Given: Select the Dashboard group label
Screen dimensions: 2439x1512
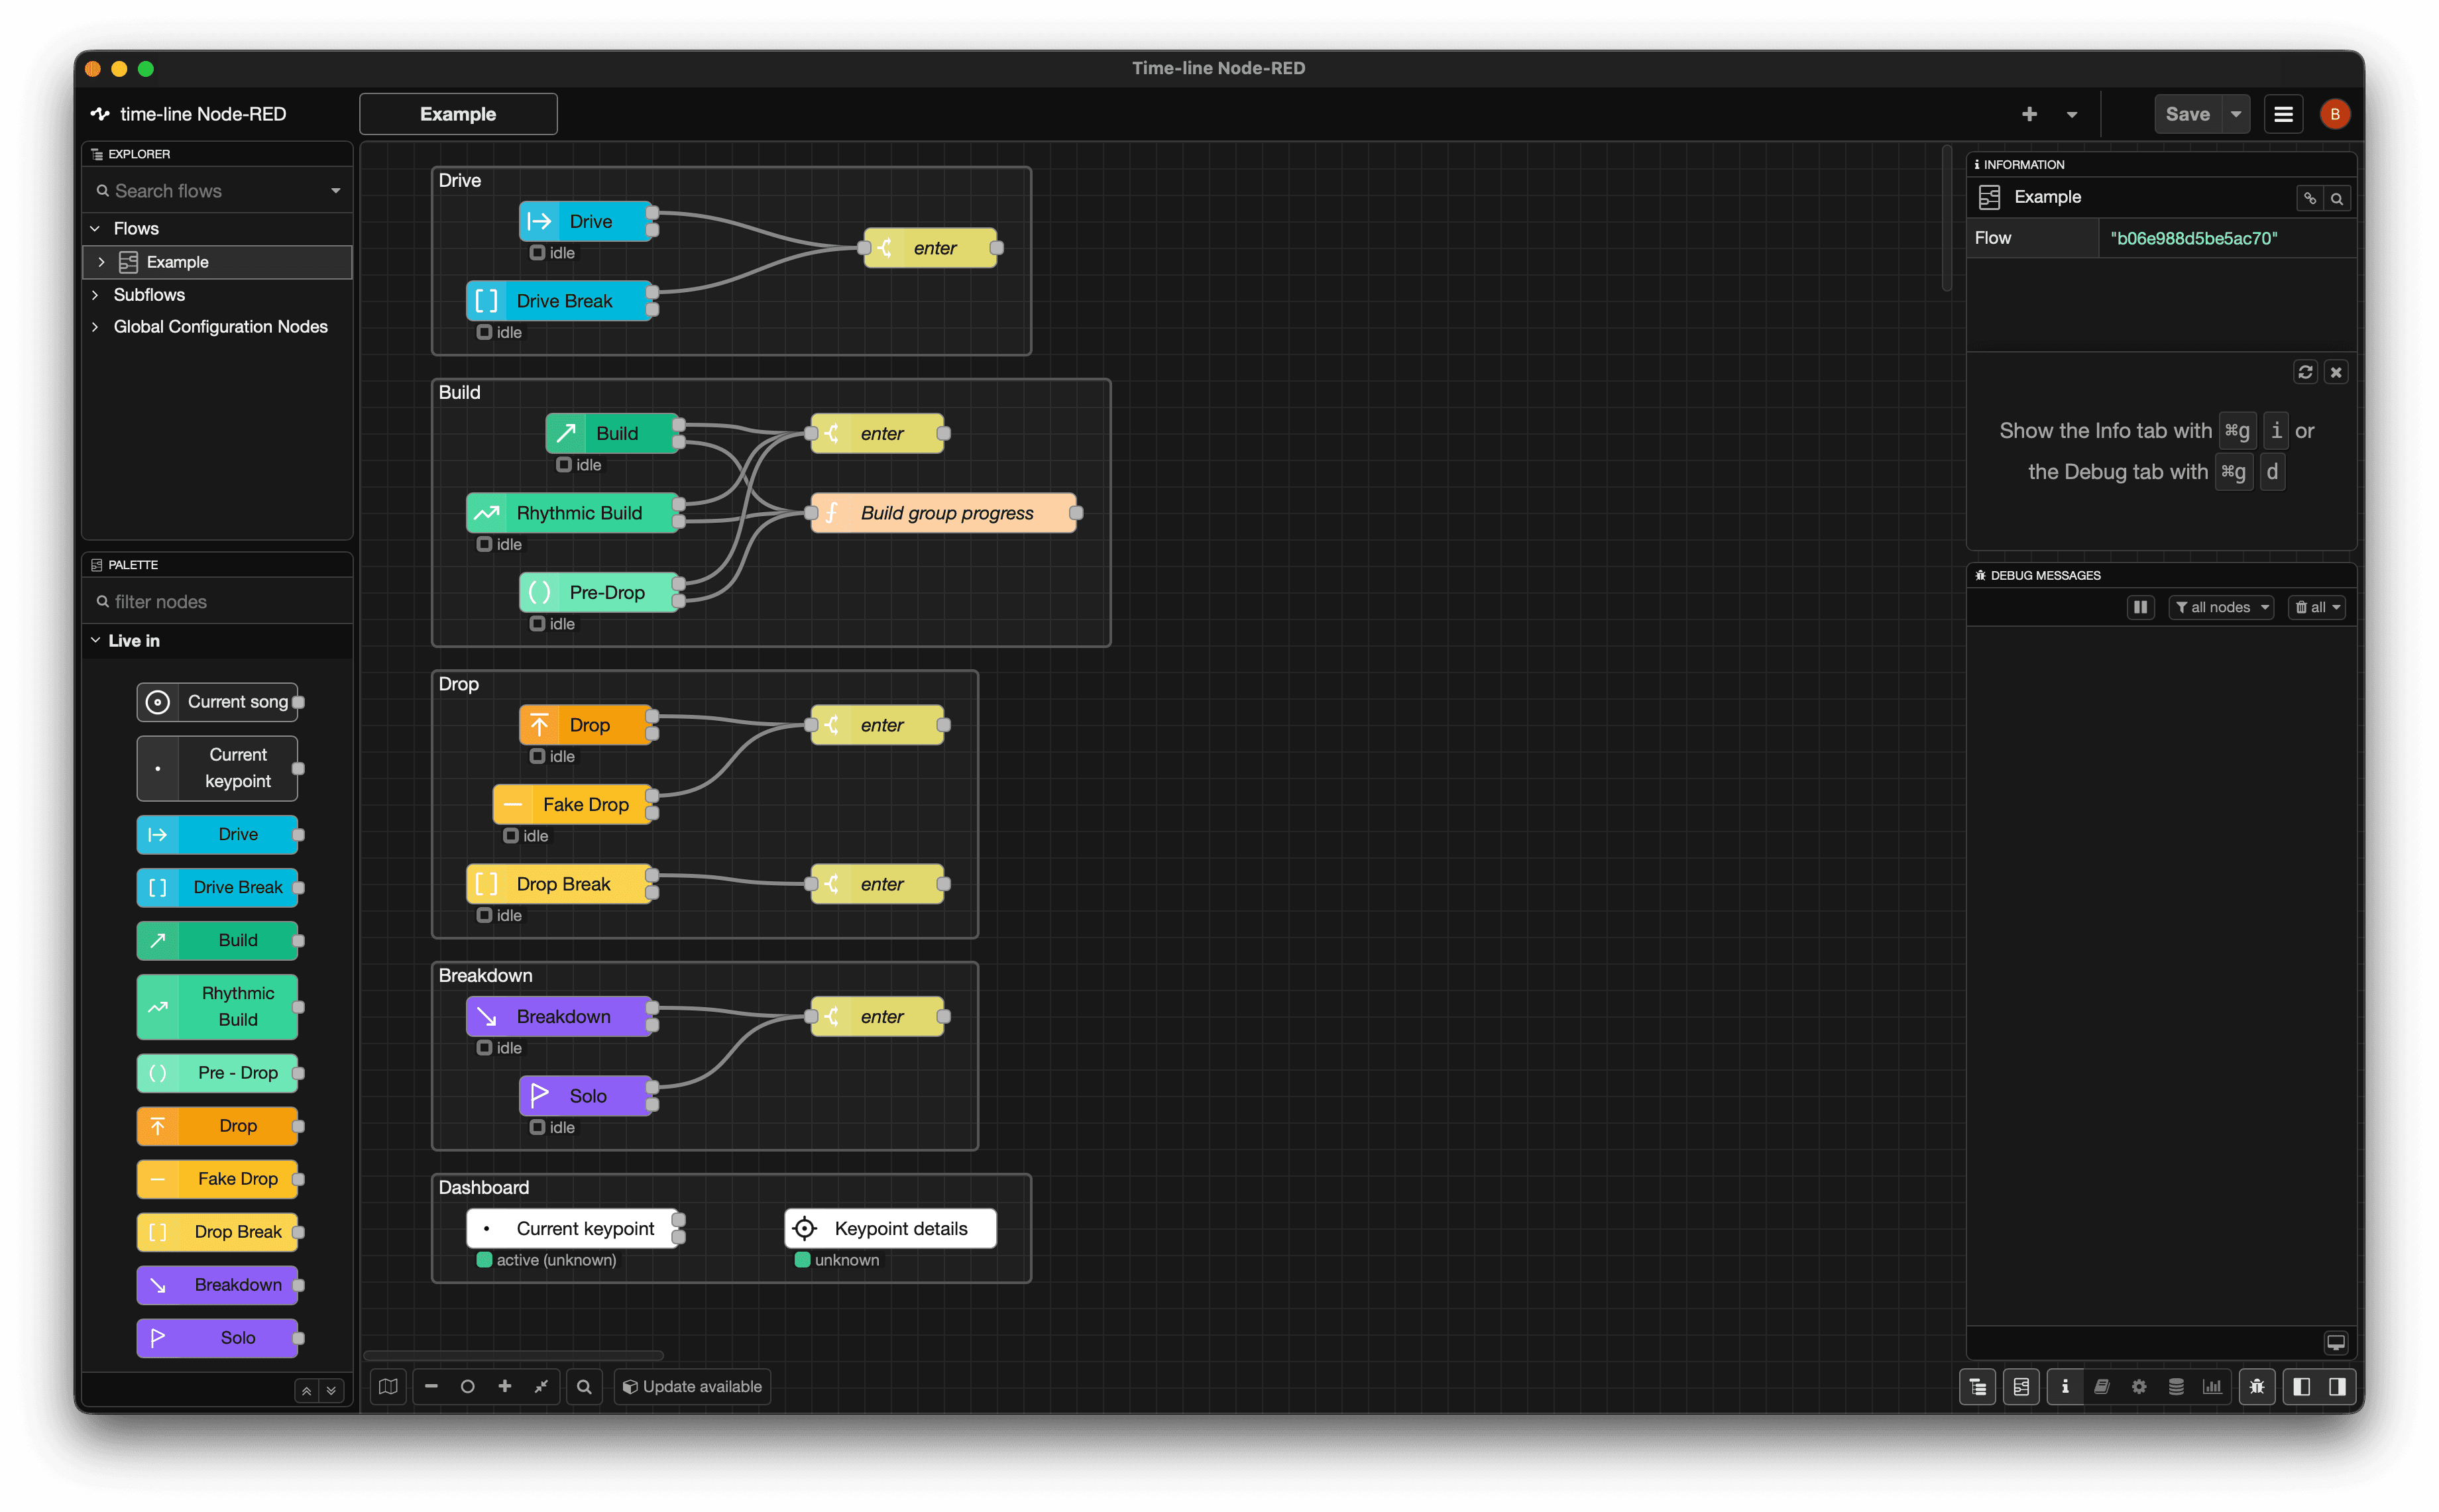Looking at the screenshot, I should pyautogui.click(x=484, y=1187).
